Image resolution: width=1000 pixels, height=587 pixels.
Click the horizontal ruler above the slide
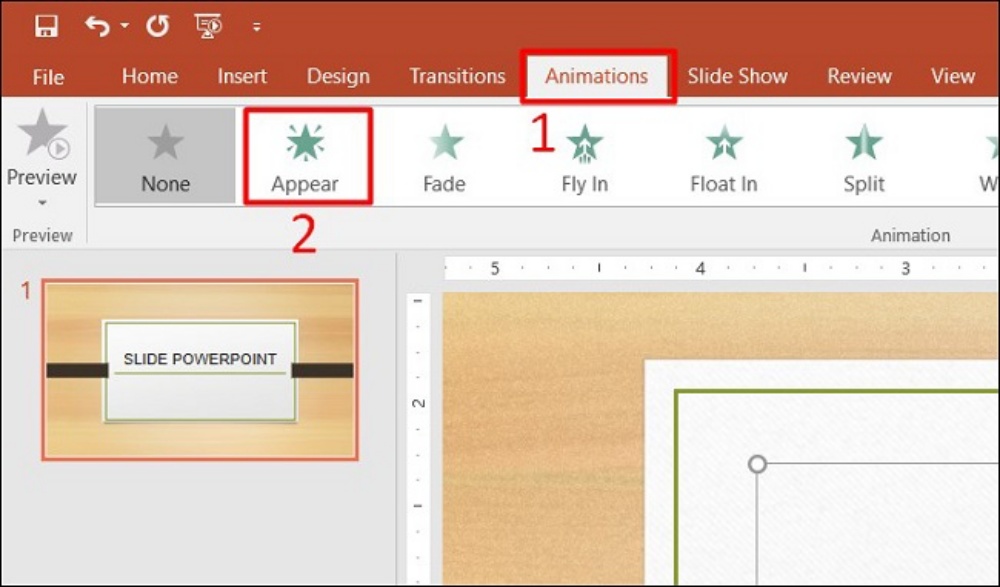point(721,268)
